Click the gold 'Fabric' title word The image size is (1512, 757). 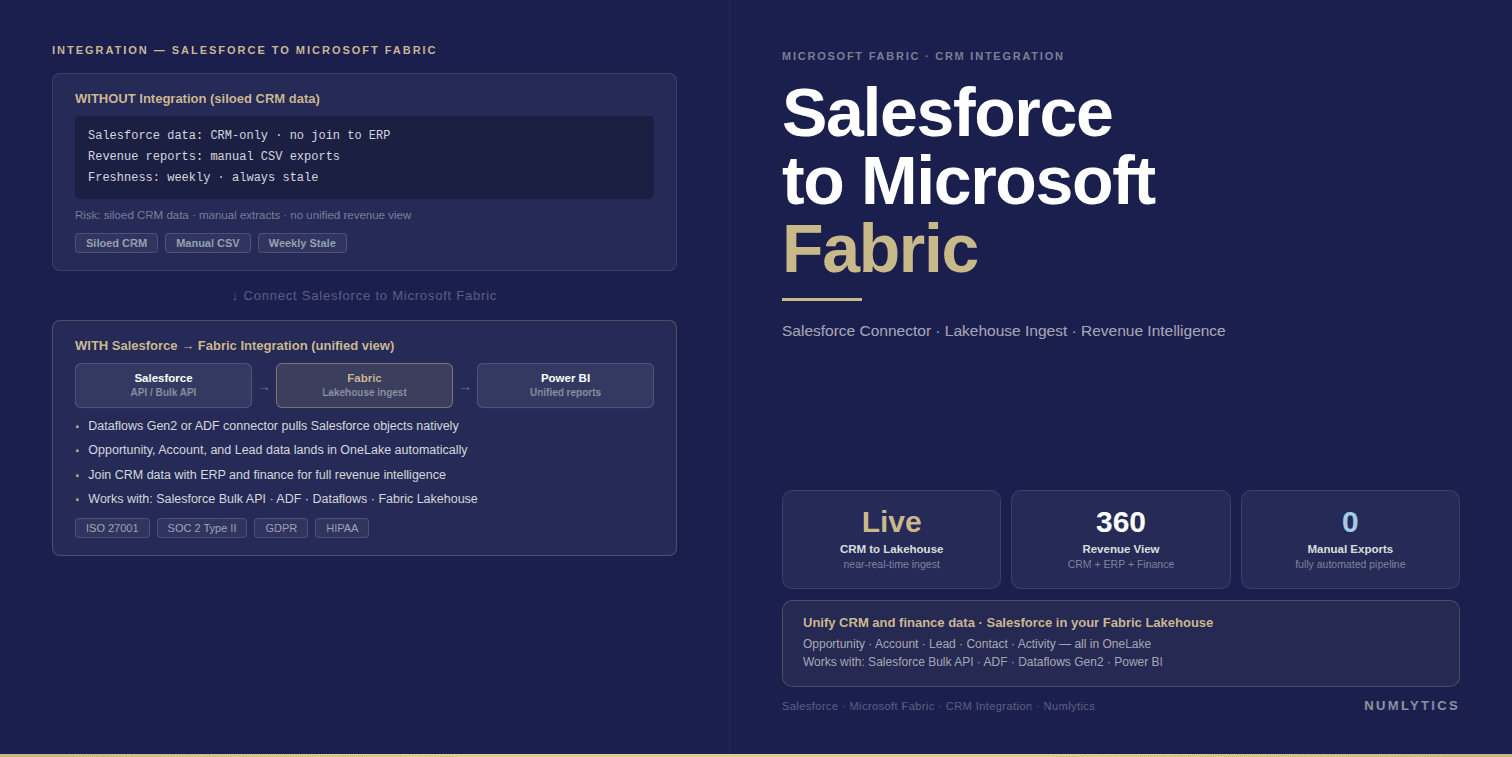[x=880, y=249]
